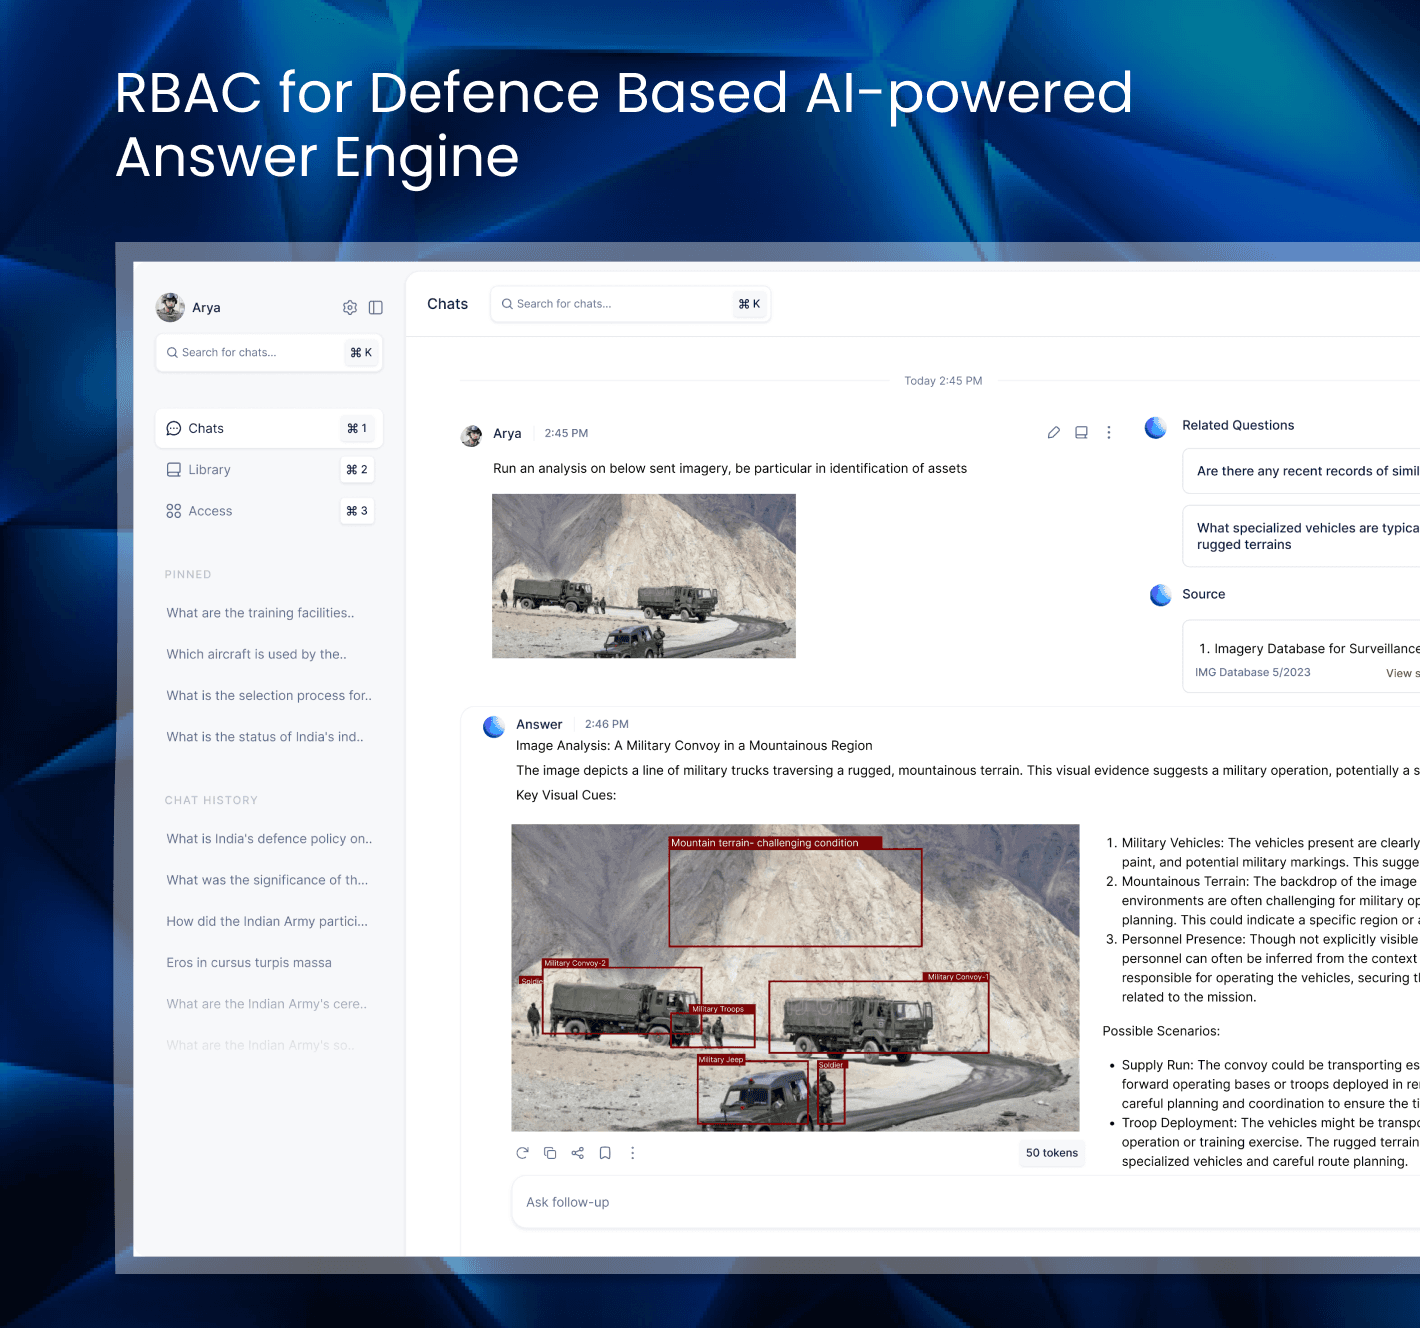Click the blue orb beside Source
Viewport: 1420px width, 1328px height.
click(x=1160, y=596)
